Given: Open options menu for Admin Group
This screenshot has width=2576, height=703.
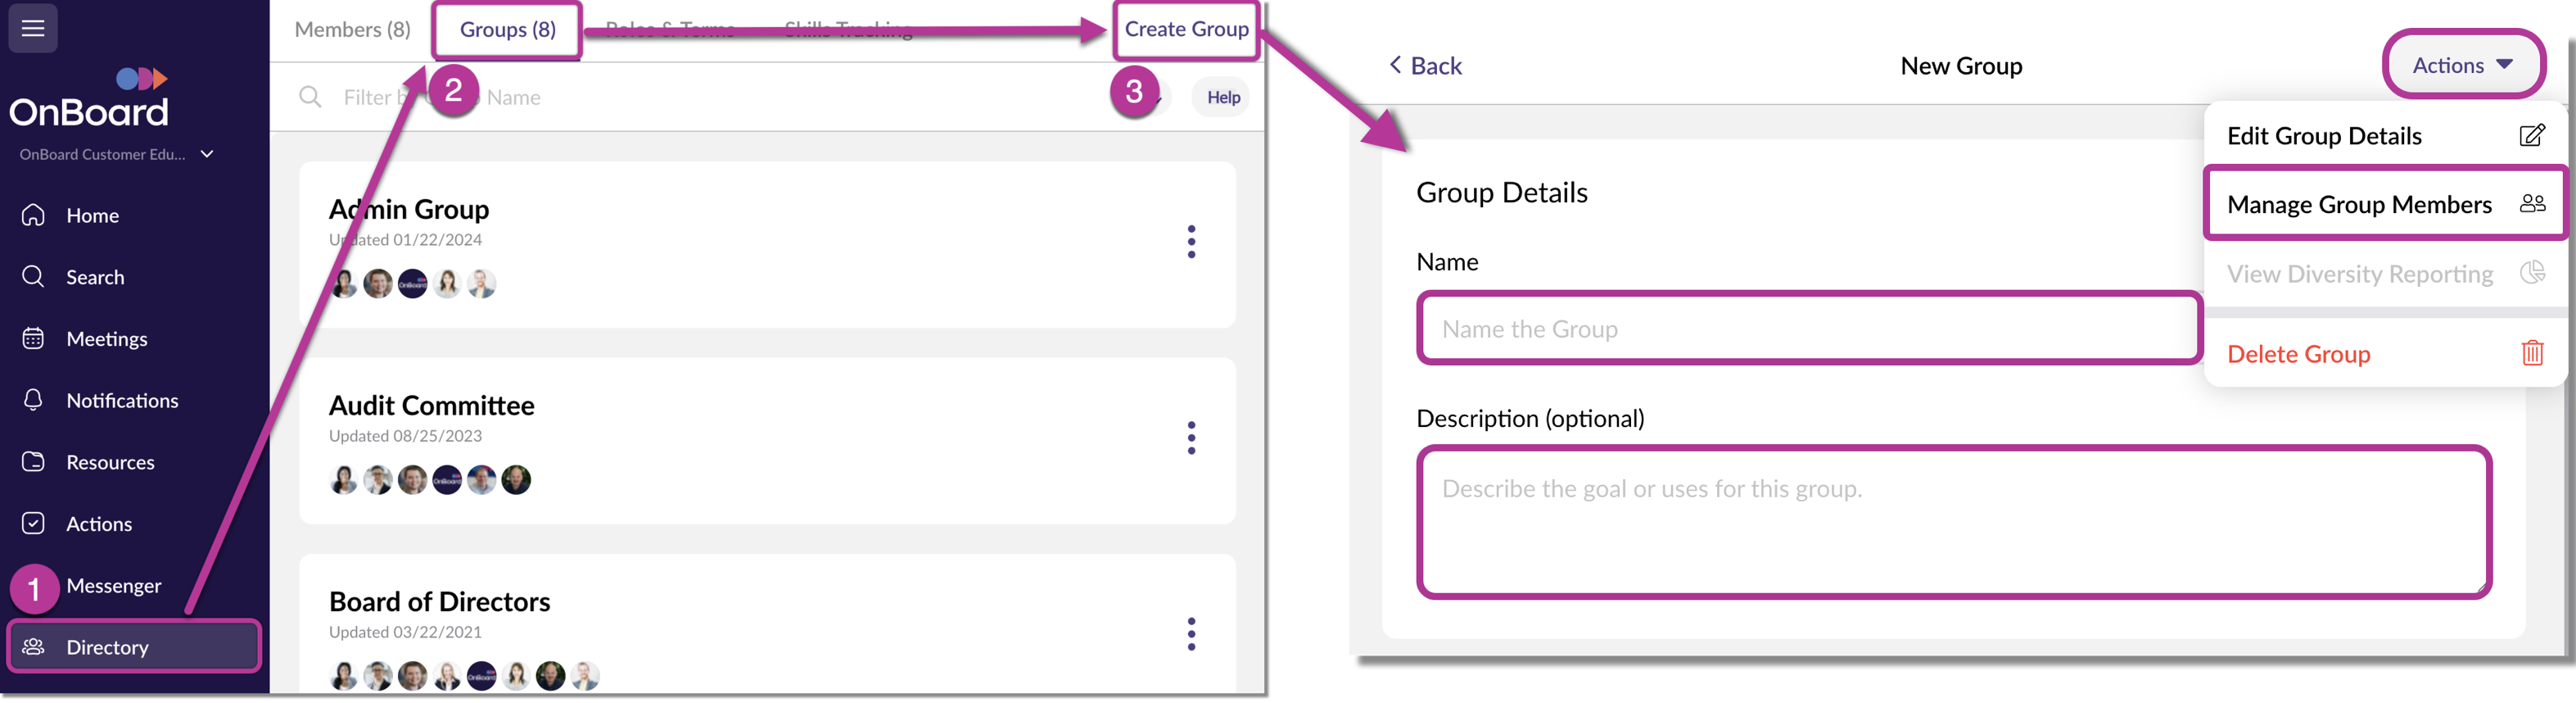Looking at the screenshot, I should (x=1191, y=241).
